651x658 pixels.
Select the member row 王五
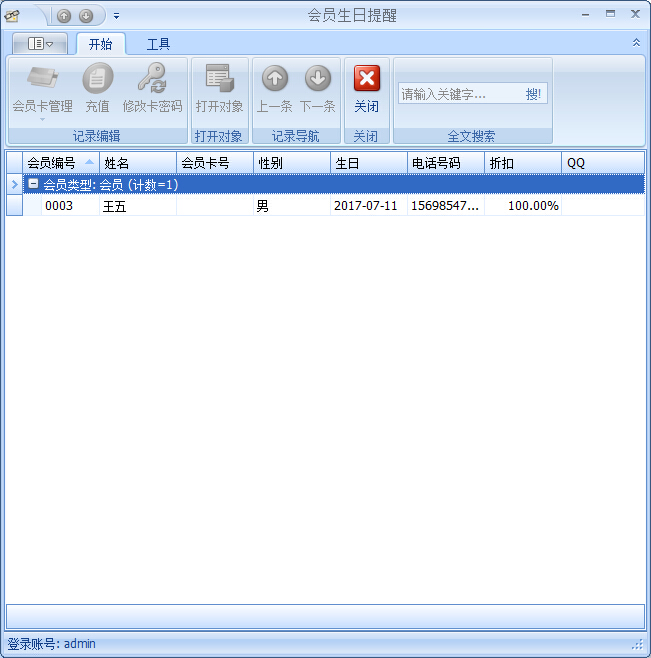(x=115, y=206)
